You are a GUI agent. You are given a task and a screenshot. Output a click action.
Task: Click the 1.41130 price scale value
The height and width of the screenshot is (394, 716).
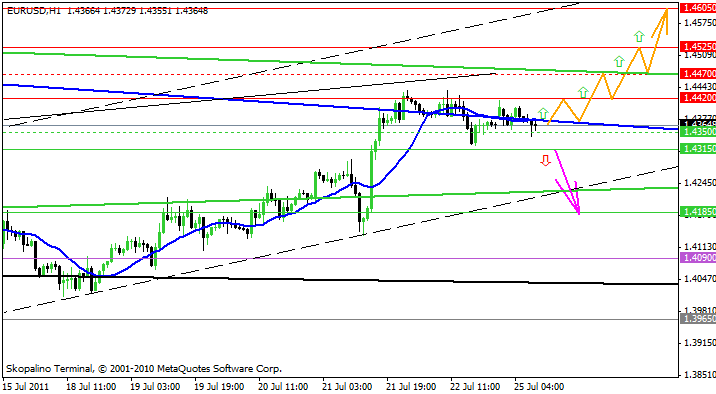coord(700,247)
